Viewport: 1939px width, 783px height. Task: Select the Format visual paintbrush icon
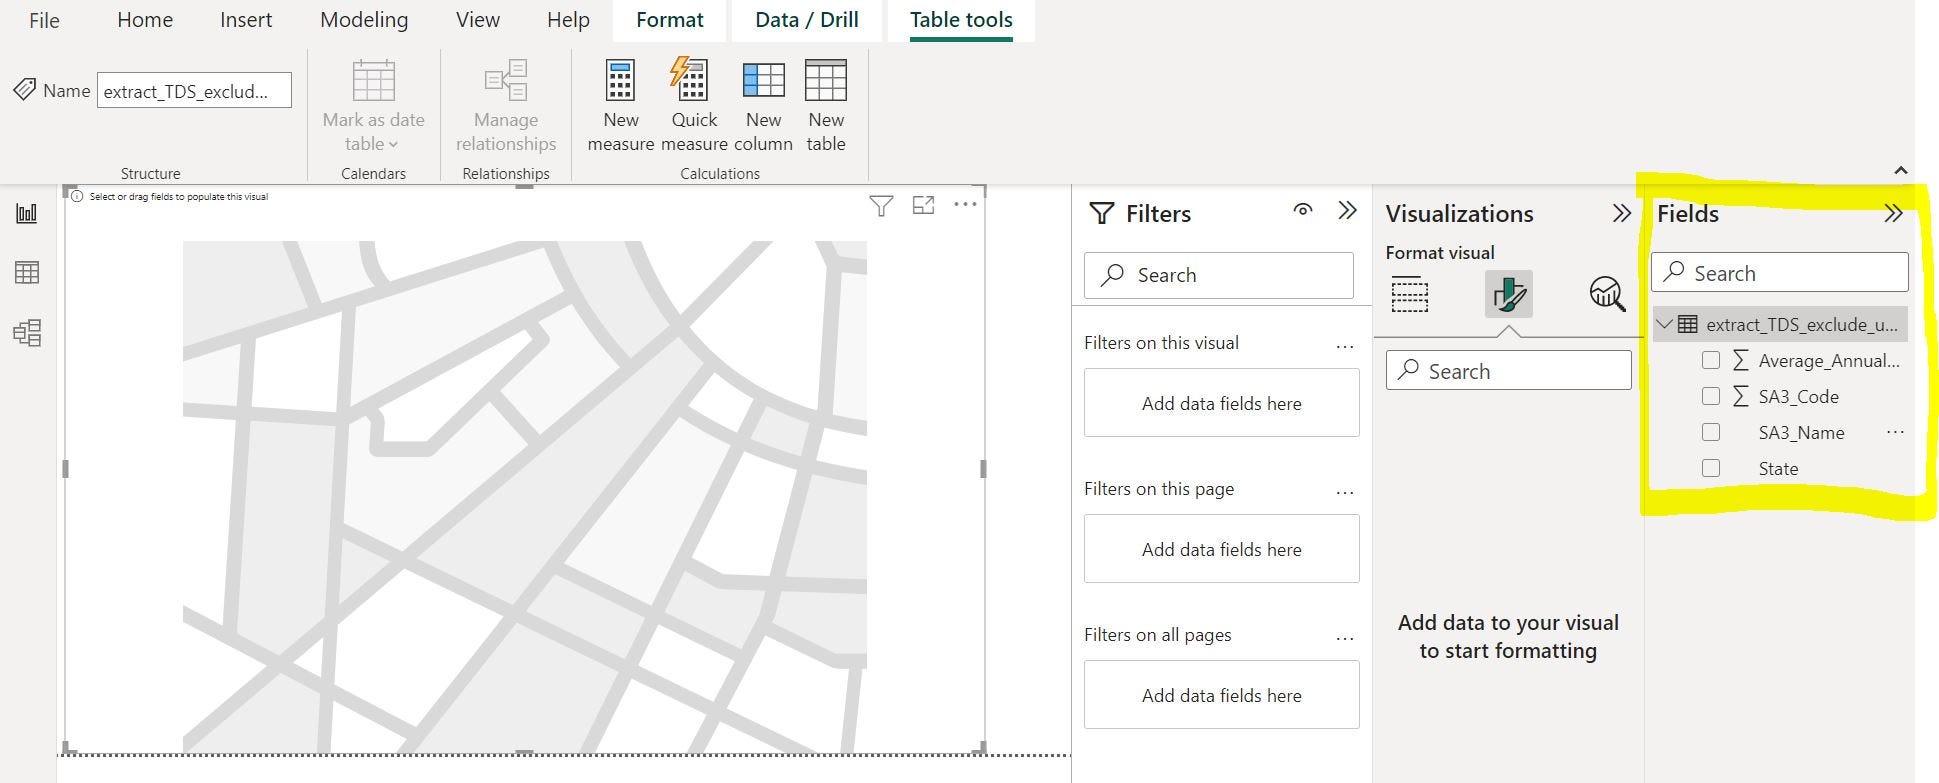[1508, 295]
